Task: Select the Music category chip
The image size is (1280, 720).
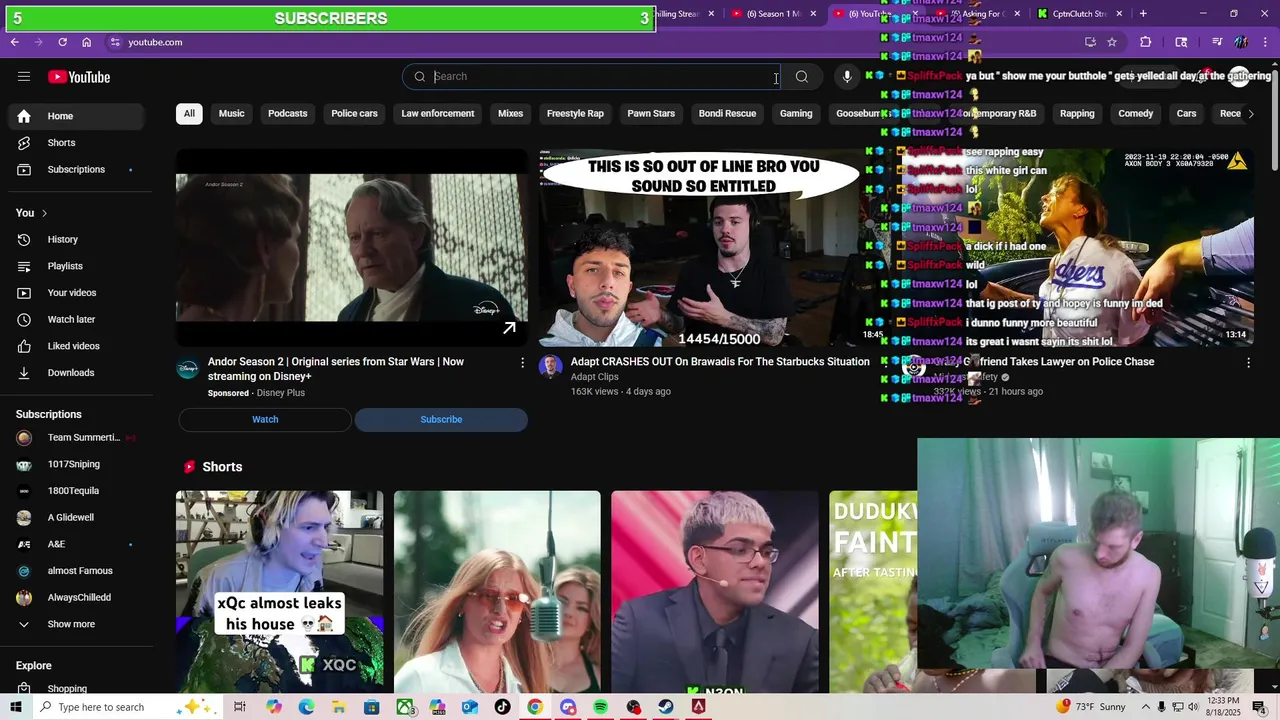Action: pyautogui.click(x=231, y=114)
